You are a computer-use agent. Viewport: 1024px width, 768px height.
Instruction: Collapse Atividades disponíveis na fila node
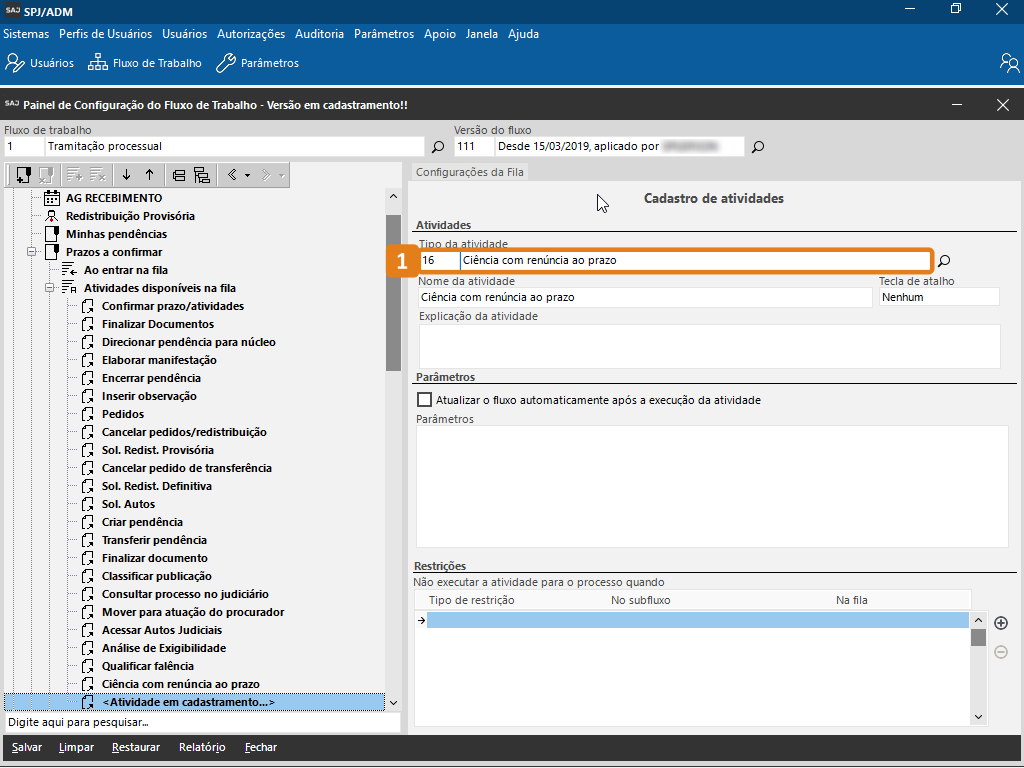point(49,288)
